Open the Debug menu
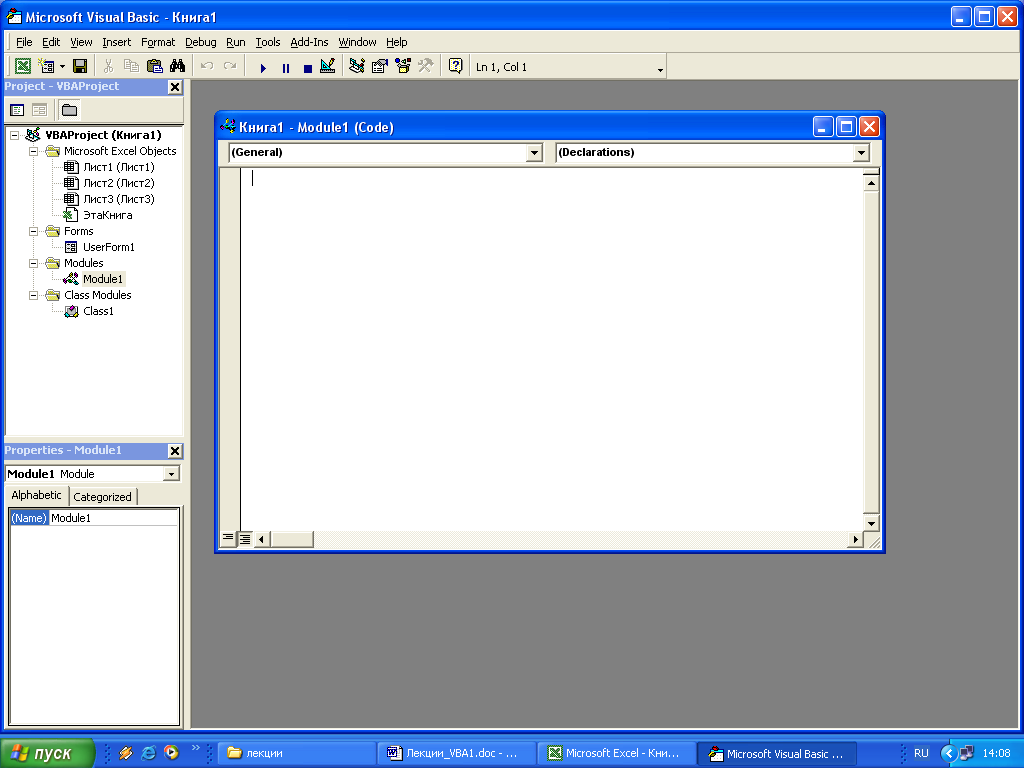Viewport: 1024px width, 768px height. (x=200, y=42)
